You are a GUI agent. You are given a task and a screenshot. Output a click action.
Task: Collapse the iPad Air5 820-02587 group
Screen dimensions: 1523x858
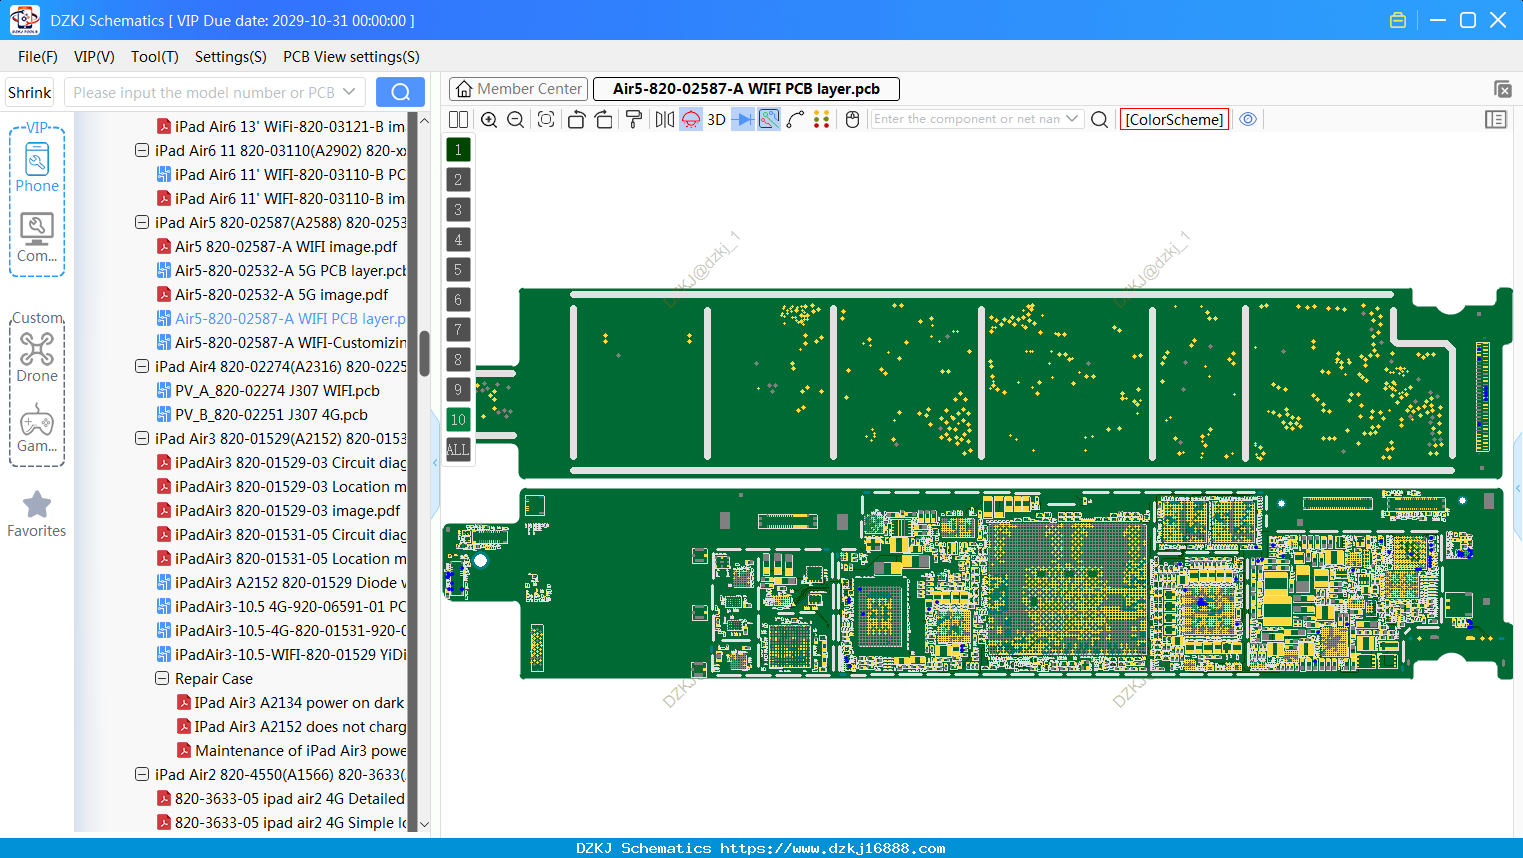(x=142, y=222)
